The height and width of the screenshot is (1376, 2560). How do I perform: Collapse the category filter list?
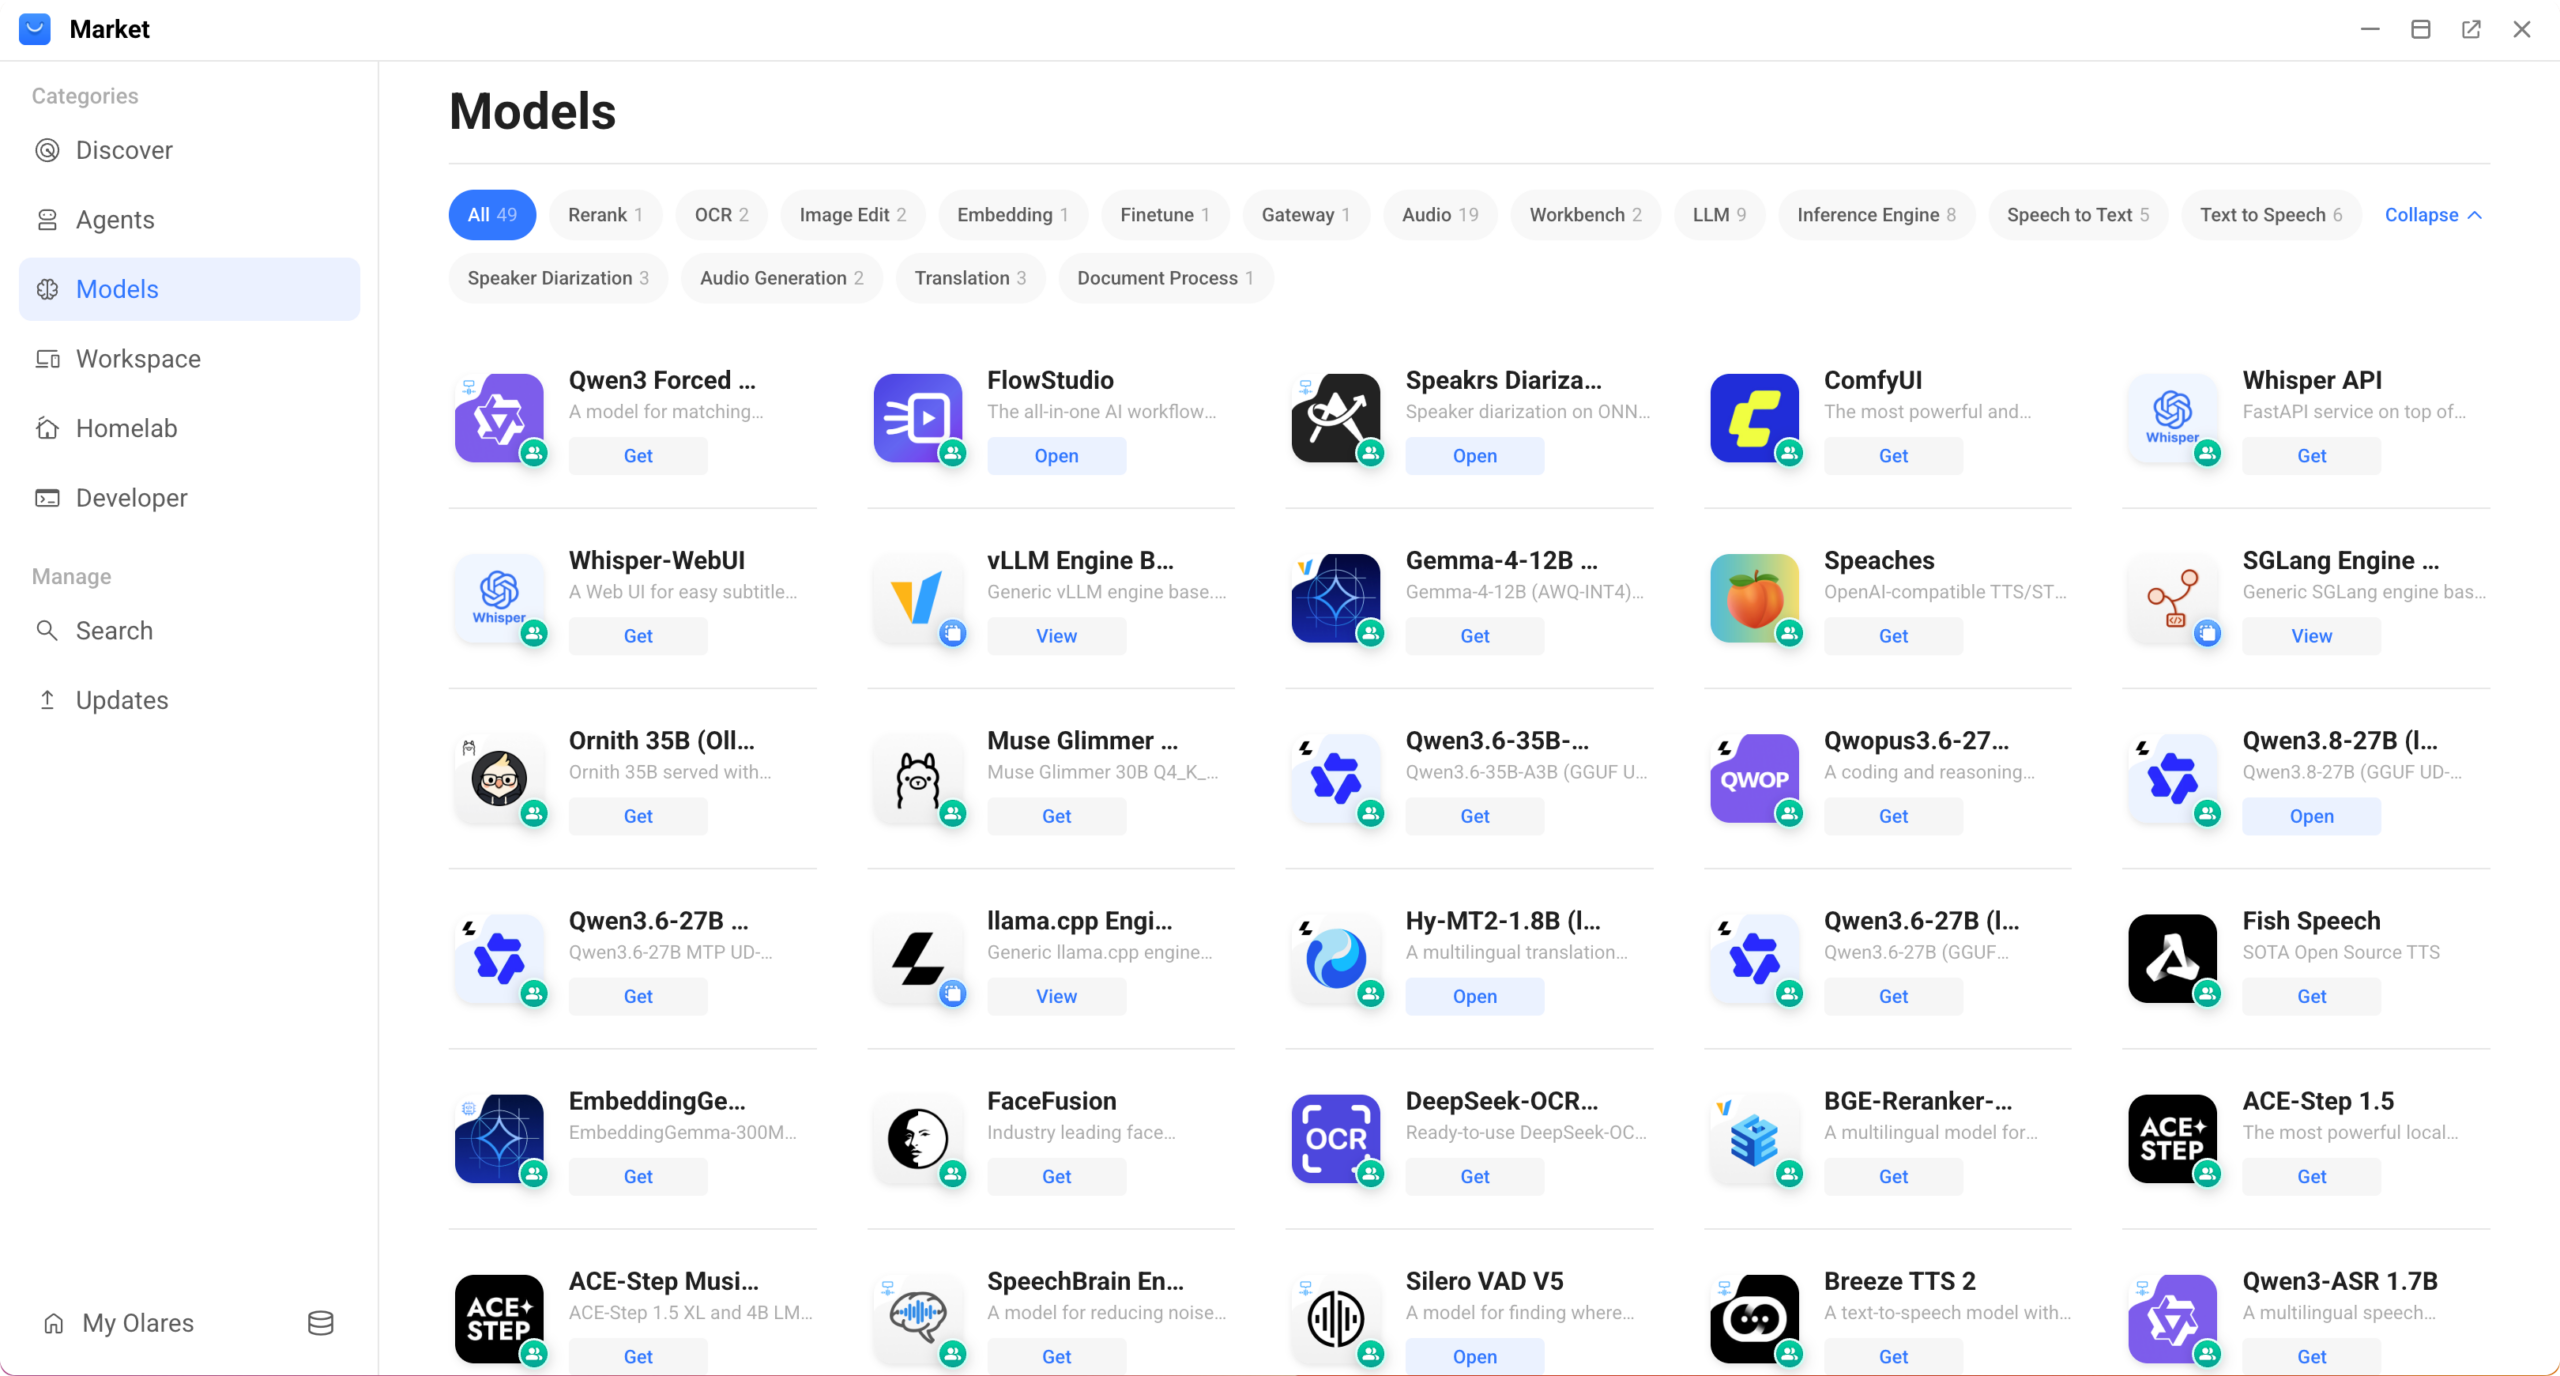(x=2433, y=215)
